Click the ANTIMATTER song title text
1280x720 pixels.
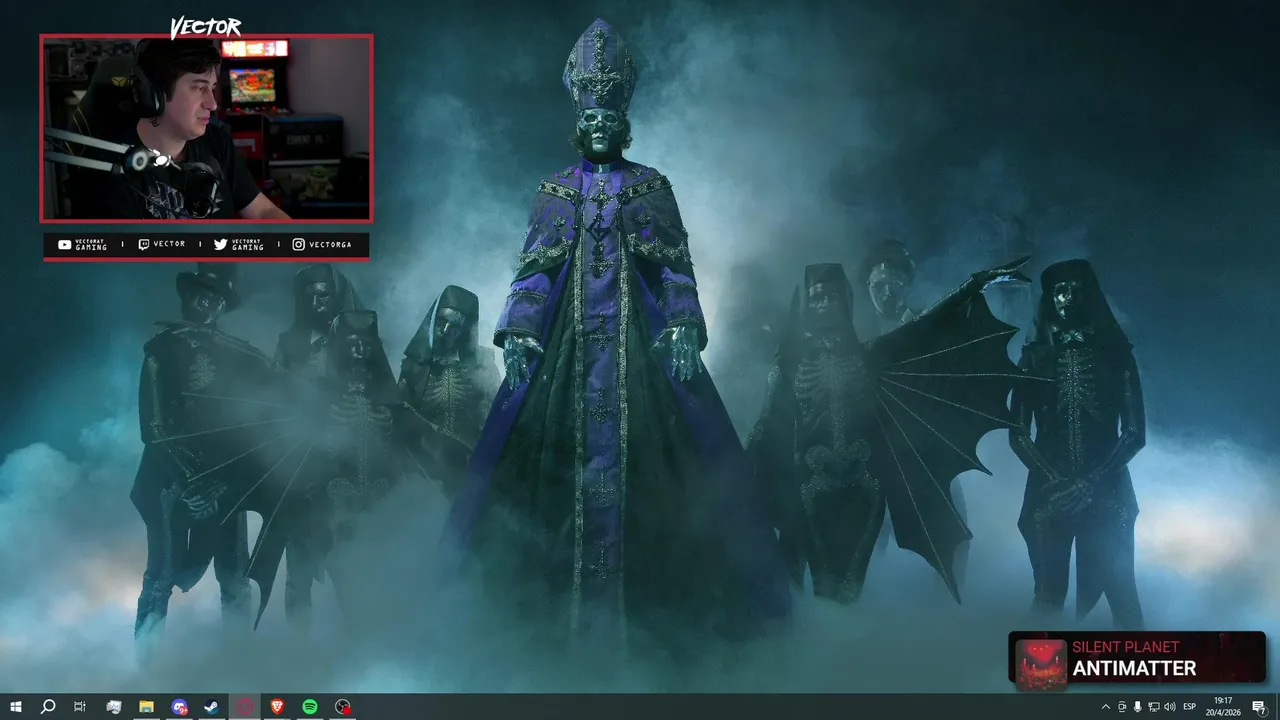click(1134, 669)
